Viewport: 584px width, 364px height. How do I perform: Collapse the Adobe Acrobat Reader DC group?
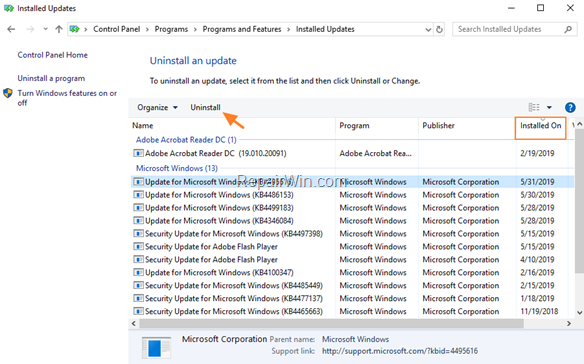tap(186, 140)
